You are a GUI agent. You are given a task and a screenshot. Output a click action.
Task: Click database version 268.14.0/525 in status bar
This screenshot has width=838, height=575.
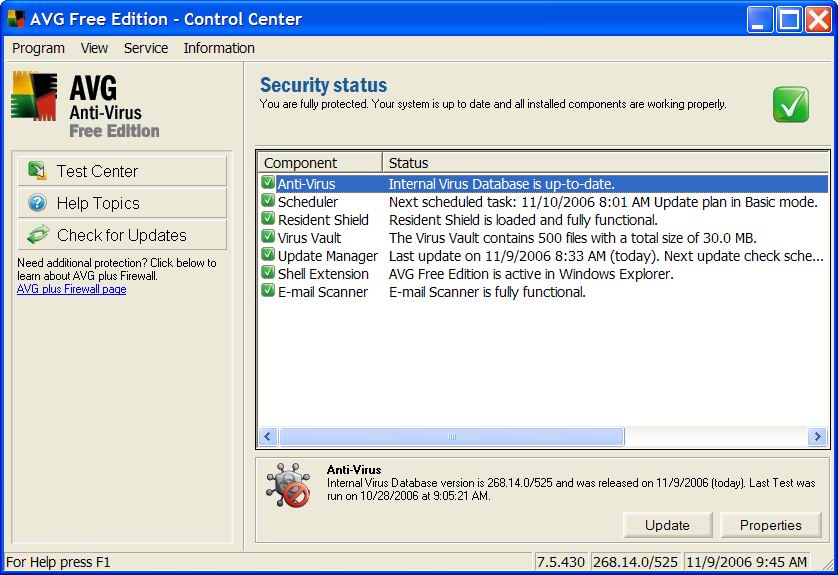(x=635, y=562)
